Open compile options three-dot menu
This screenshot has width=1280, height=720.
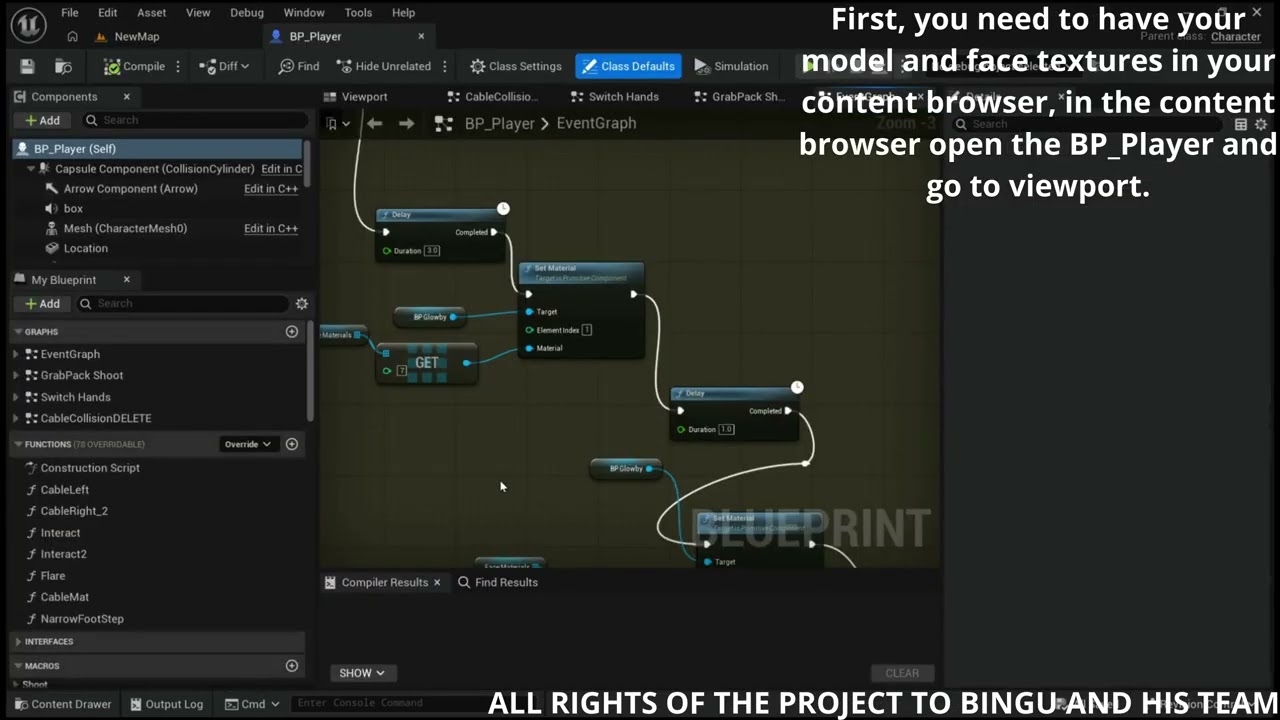178,66
